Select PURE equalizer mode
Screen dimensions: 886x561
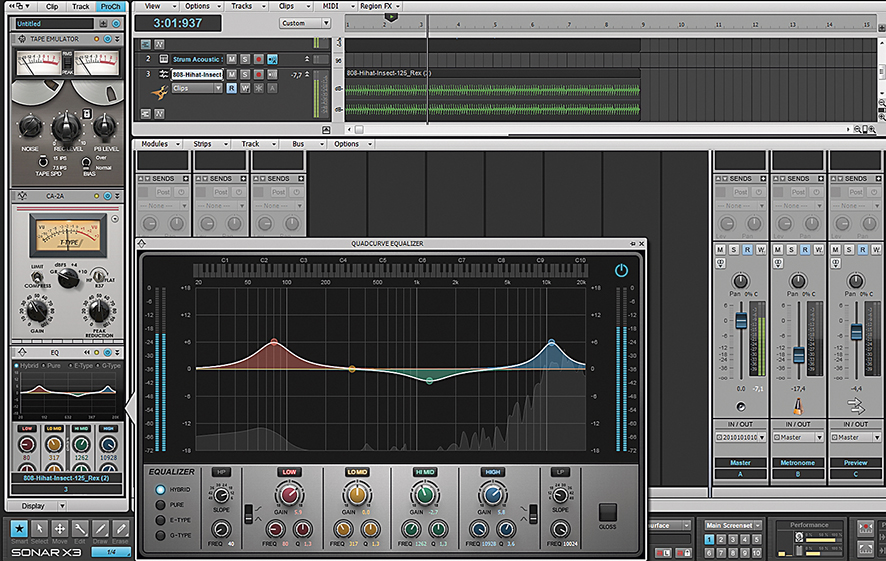(160, 505)
